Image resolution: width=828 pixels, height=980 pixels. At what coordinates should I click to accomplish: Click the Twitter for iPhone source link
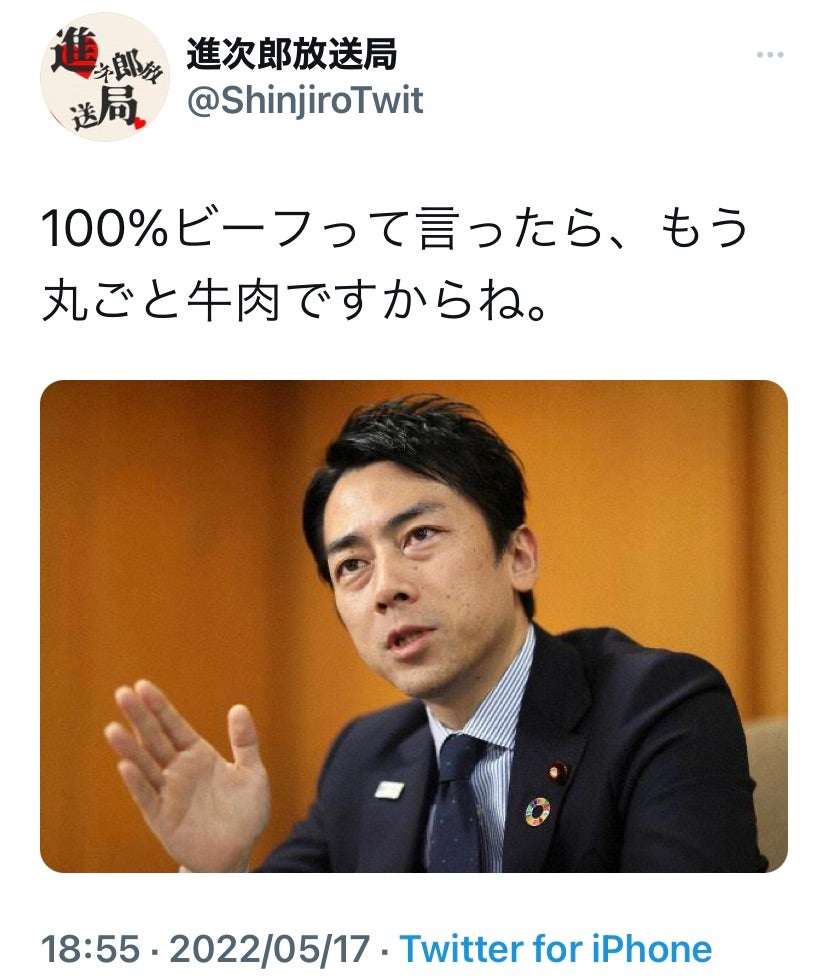click(x=556, y=949)
